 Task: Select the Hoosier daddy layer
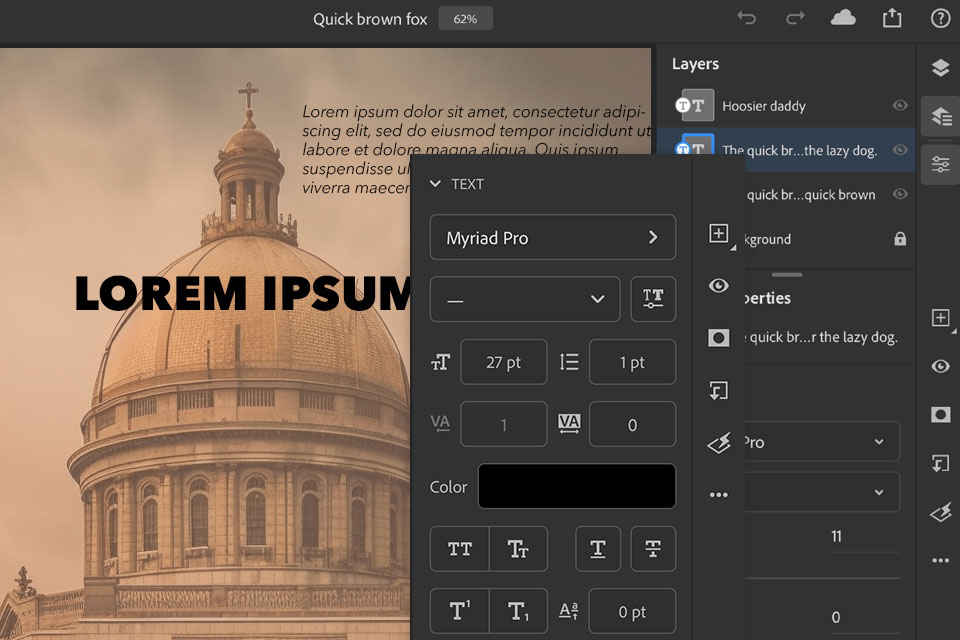pyautogui.click(x=763, y=105)
